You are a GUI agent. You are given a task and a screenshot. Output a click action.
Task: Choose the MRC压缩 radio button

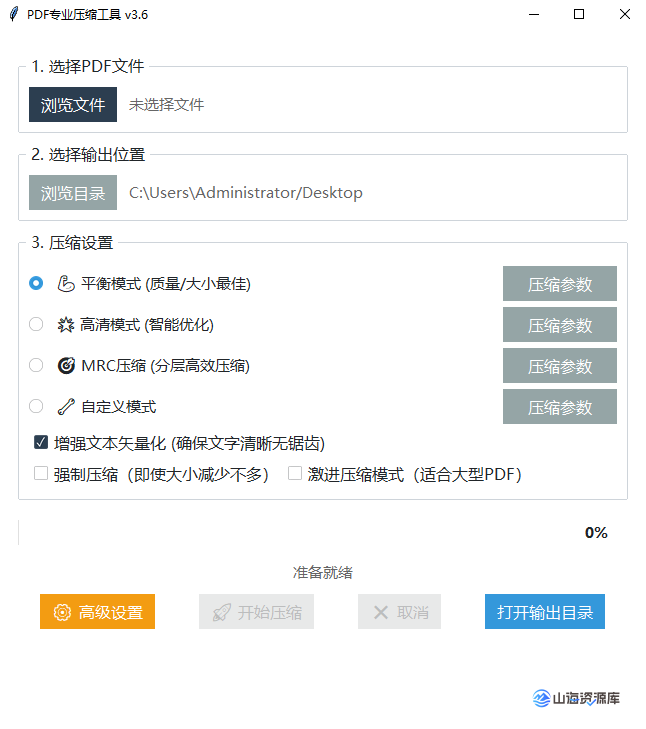(36, 366)
